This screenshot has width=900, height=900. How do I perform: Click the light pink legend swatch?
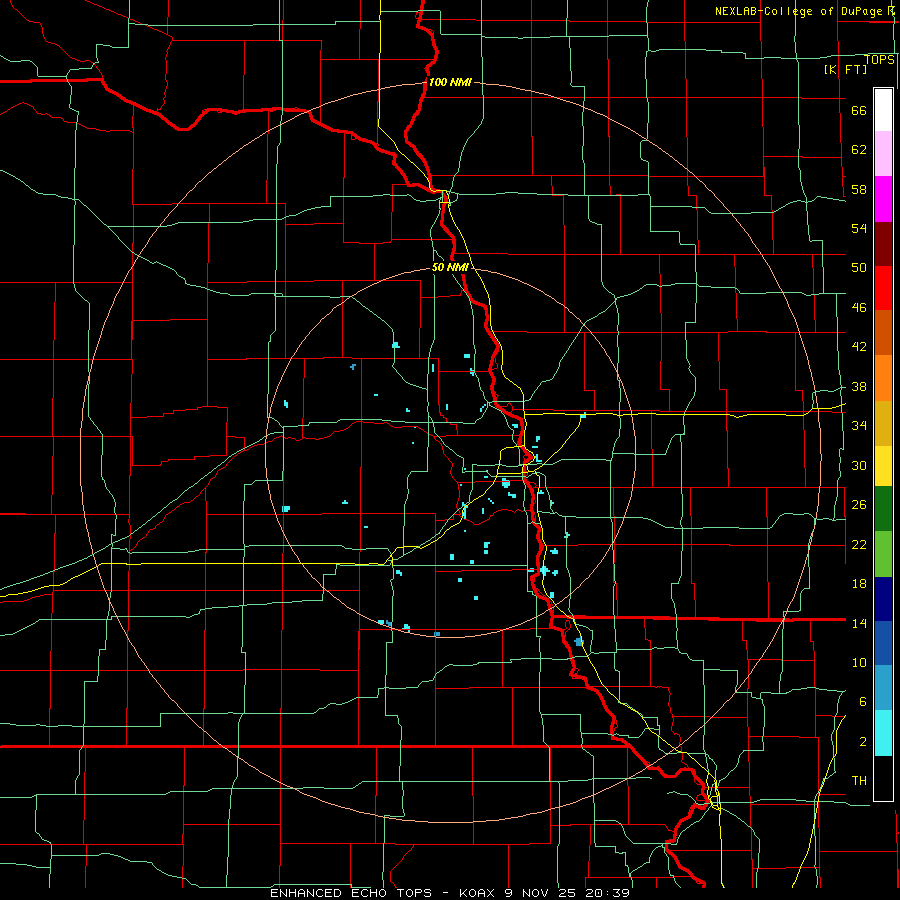(x=883, y=154)
